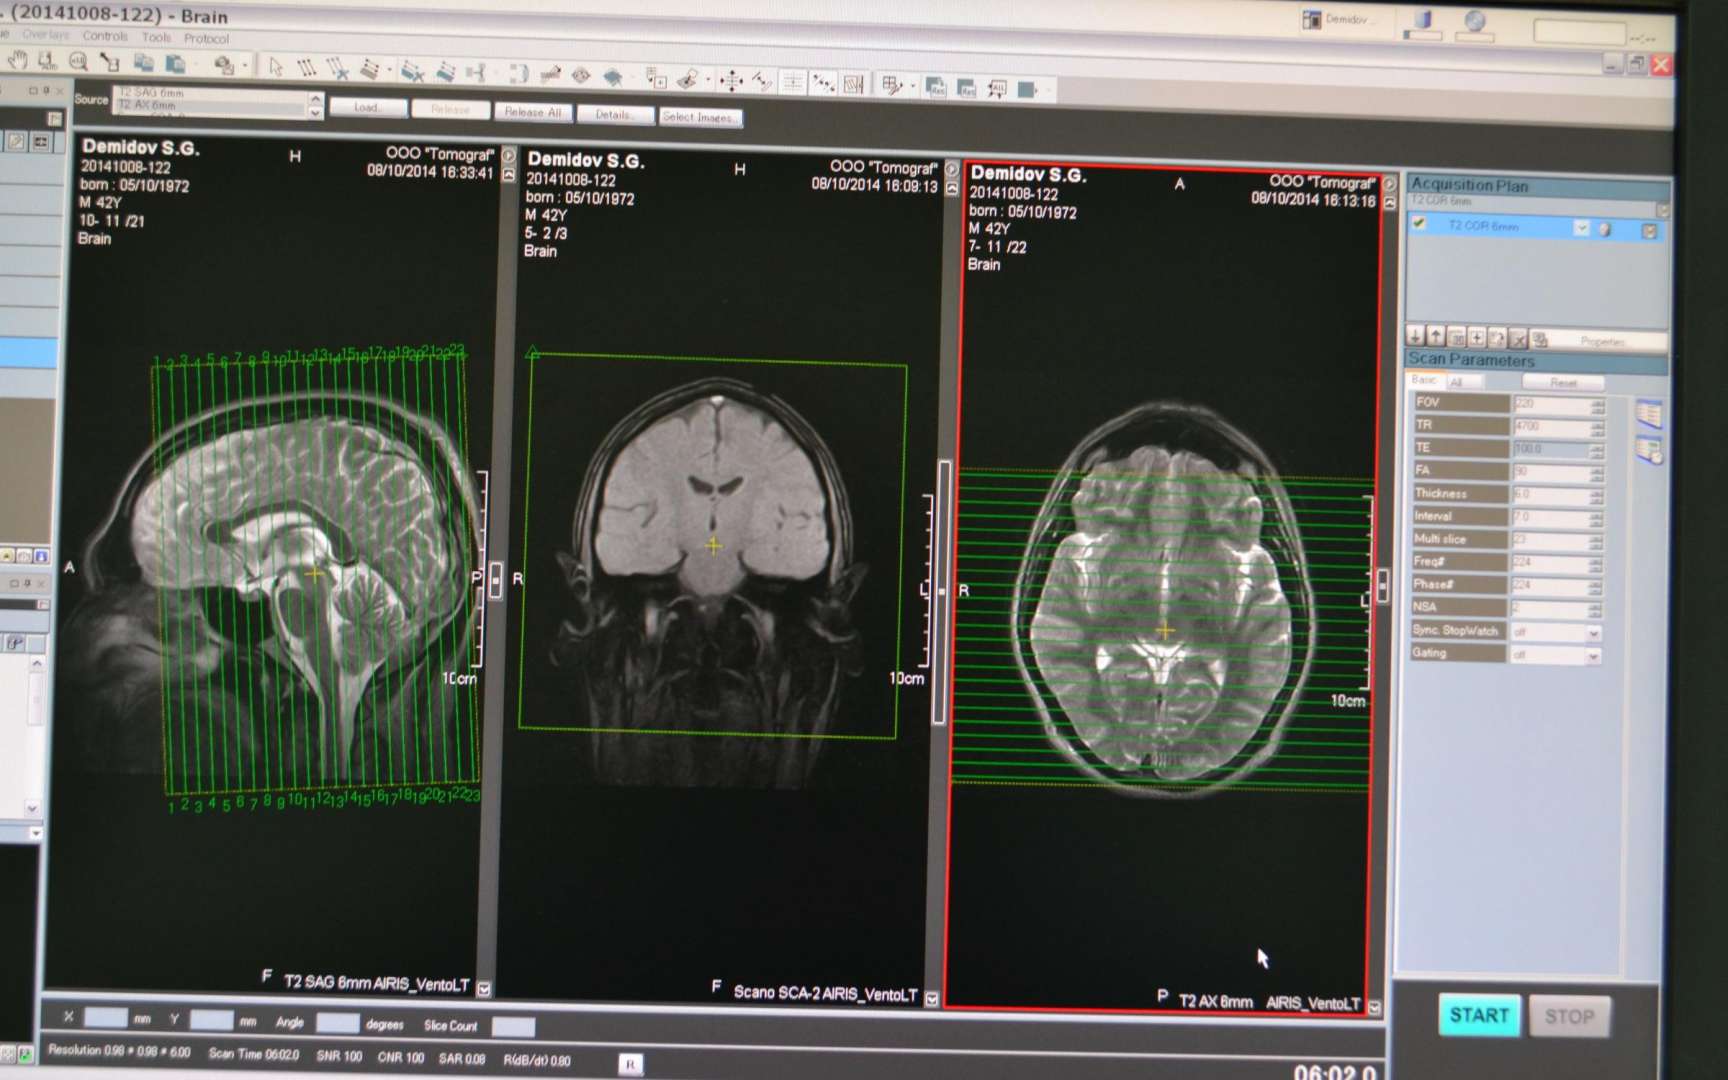Click the eye-shaped view icon in toolbar
1728x1080 pixels.
[581, 76]
